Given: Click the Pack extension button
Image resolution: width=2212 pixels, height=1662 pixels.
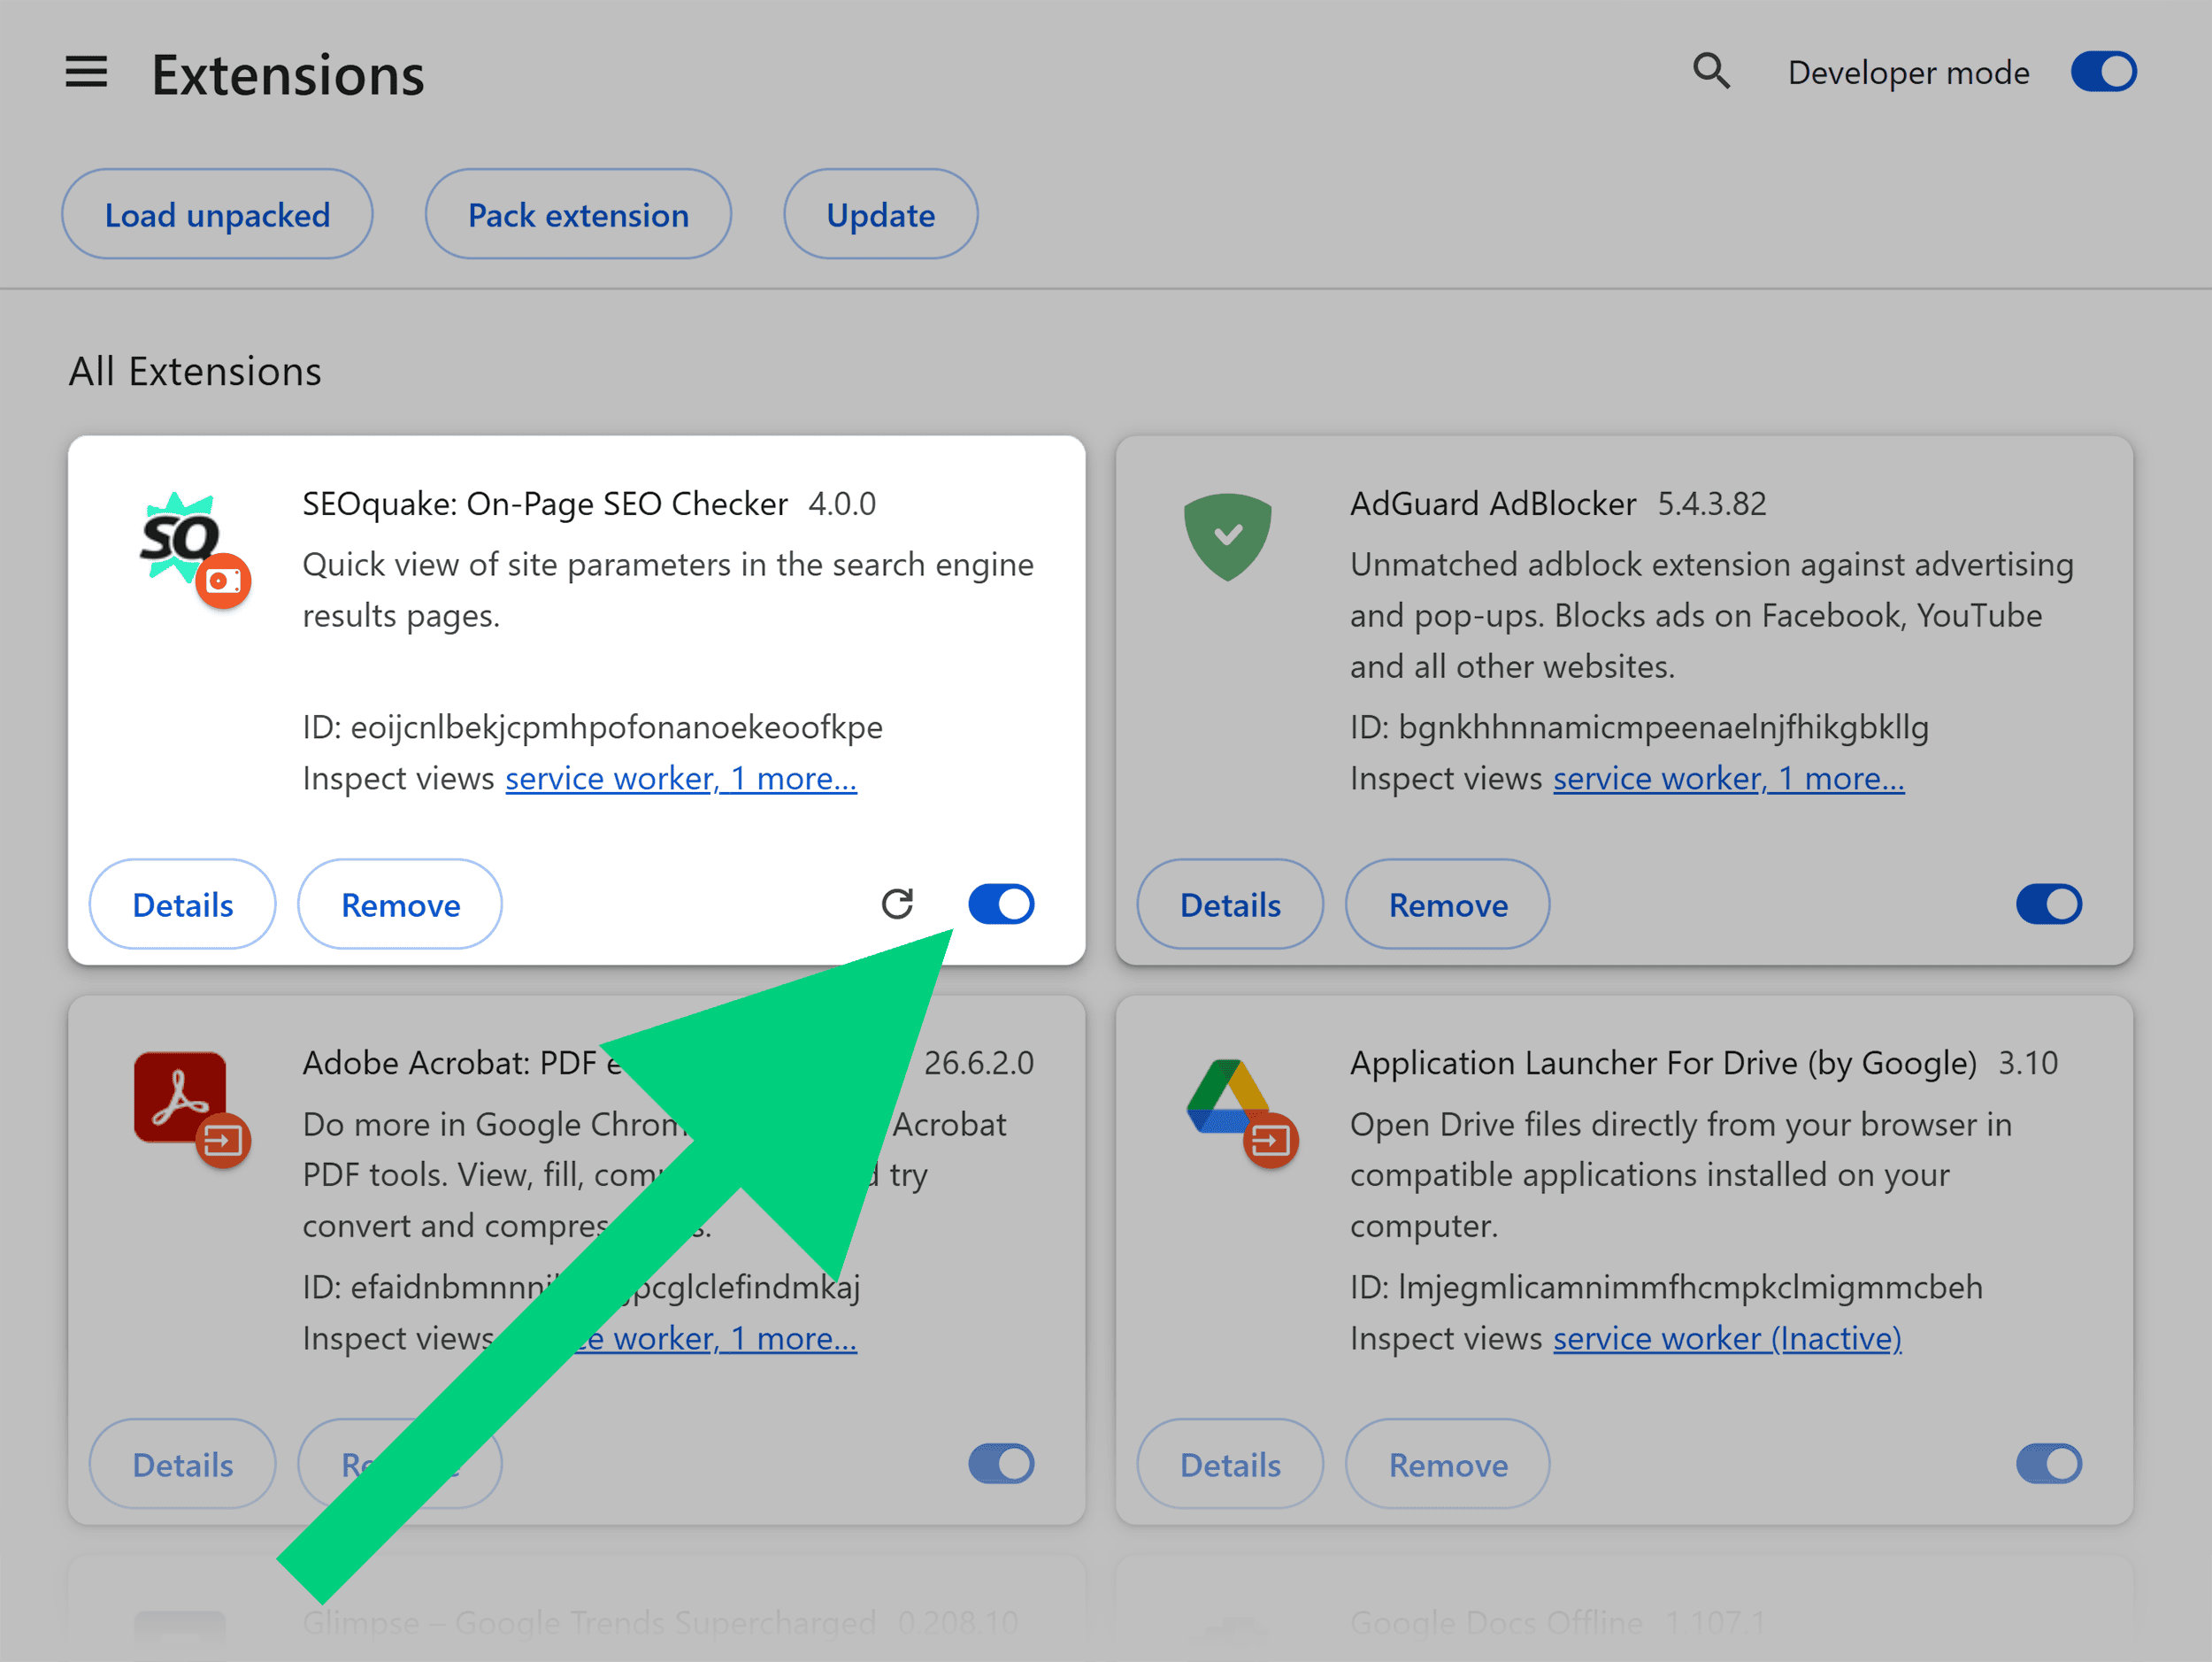Looking at the screenshot, I should tap(578, 214).
